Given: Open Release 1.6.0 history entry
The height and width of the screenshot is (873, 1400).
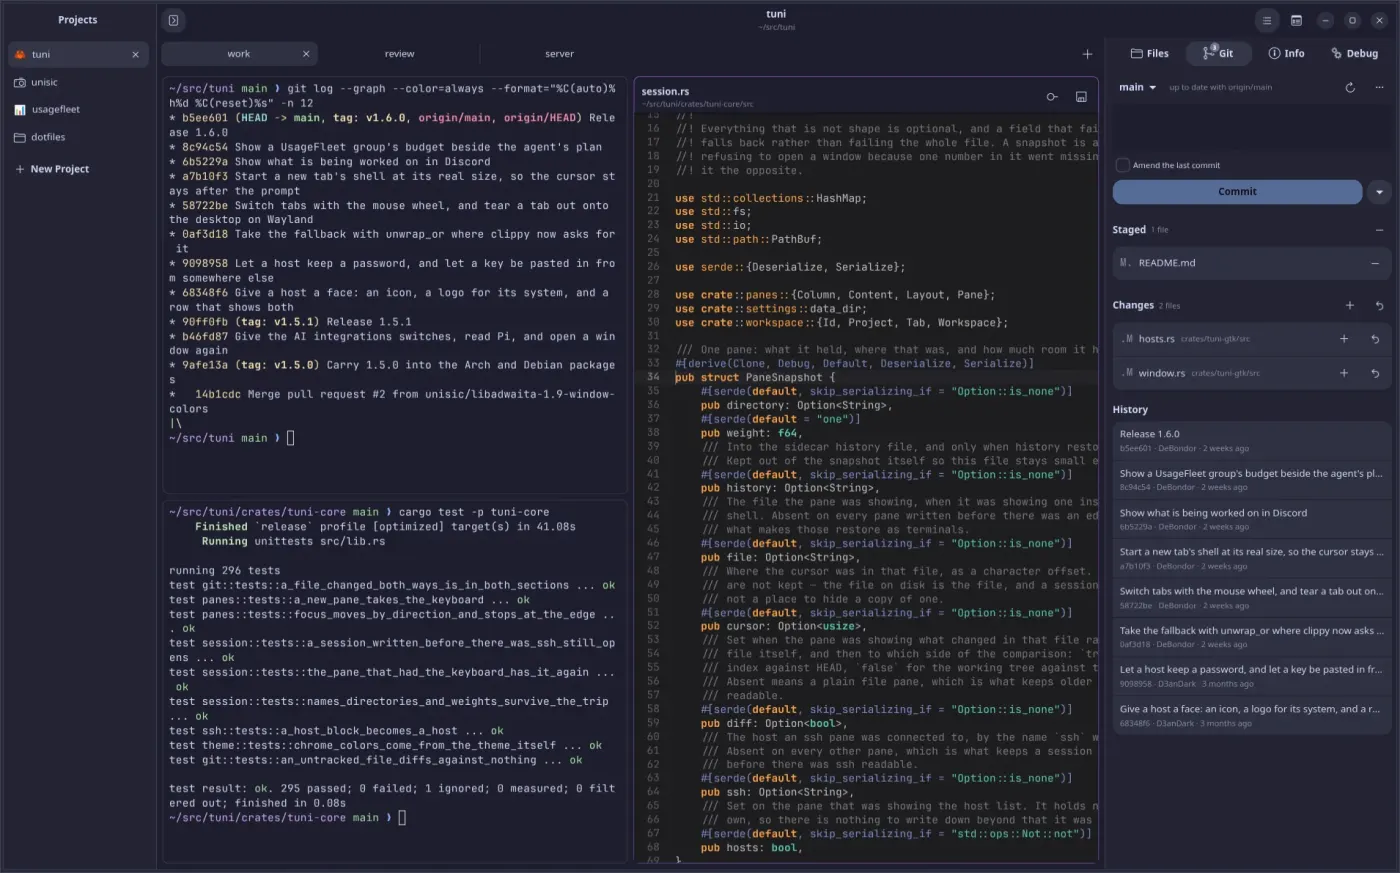Looking at the screenshot, I should [x=1252, y=441].
